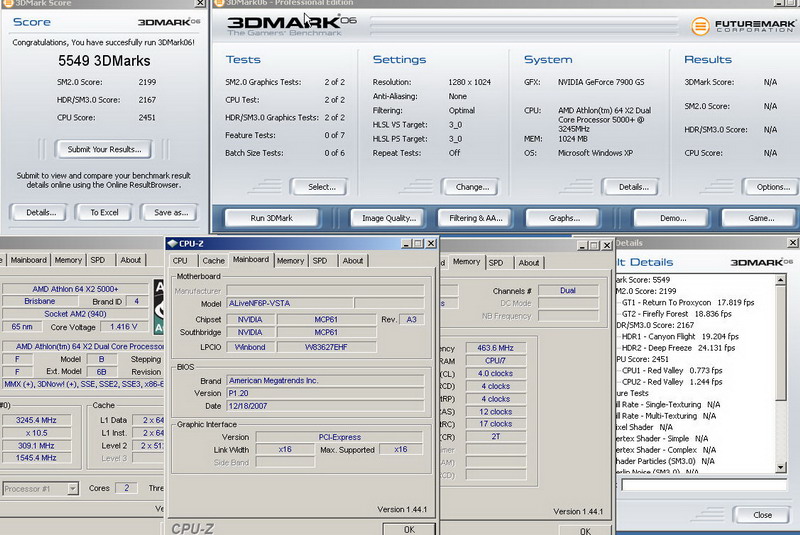Screen dimensions: 800x535
Task: Select CPU1 - Red Valley result row
Action: coord(672,370)
